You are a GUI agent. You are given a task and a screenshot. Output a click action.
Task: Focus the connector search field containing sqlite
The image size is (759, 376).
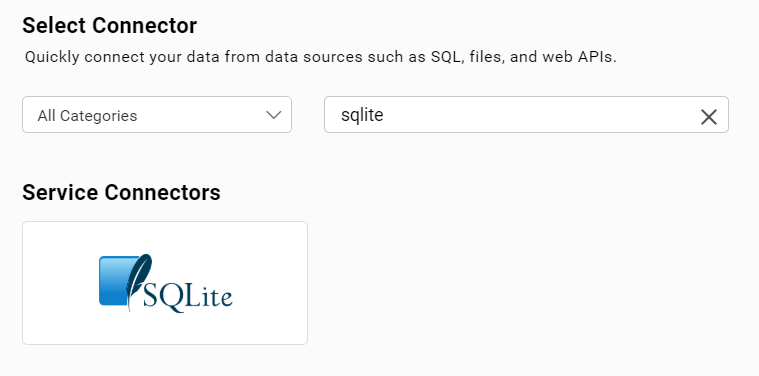click(526, 115)
